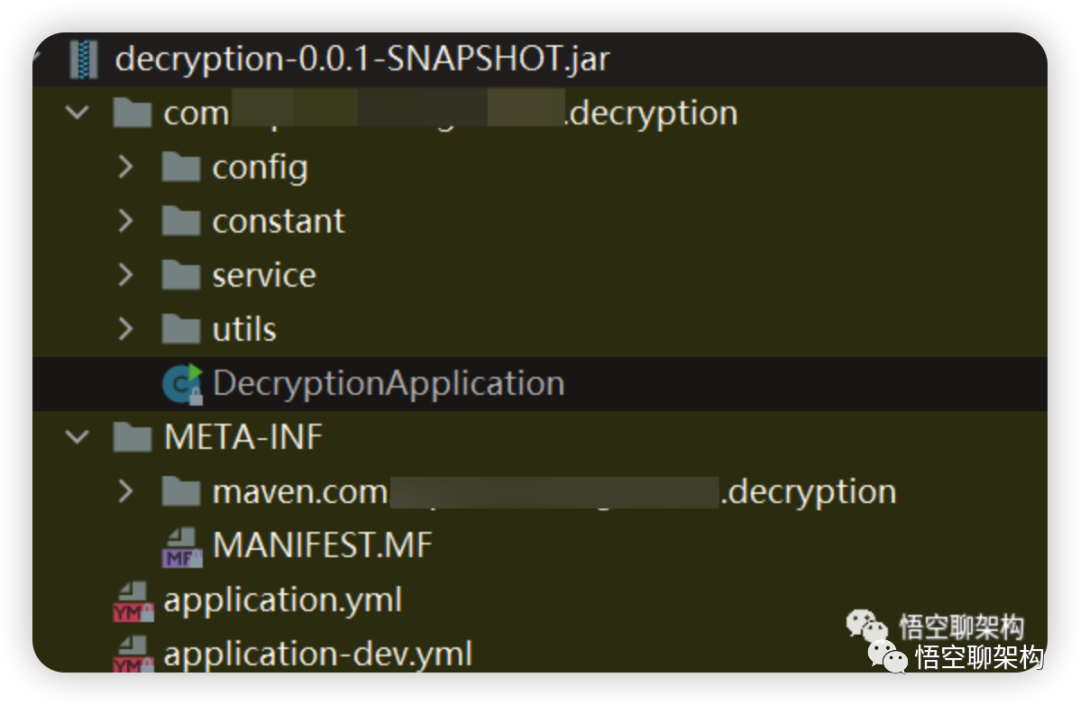The height and width of the screenshot is (705, 1080).
Task: Click the MANIFEST.MF file icon
Action: (x=182, y=547)
